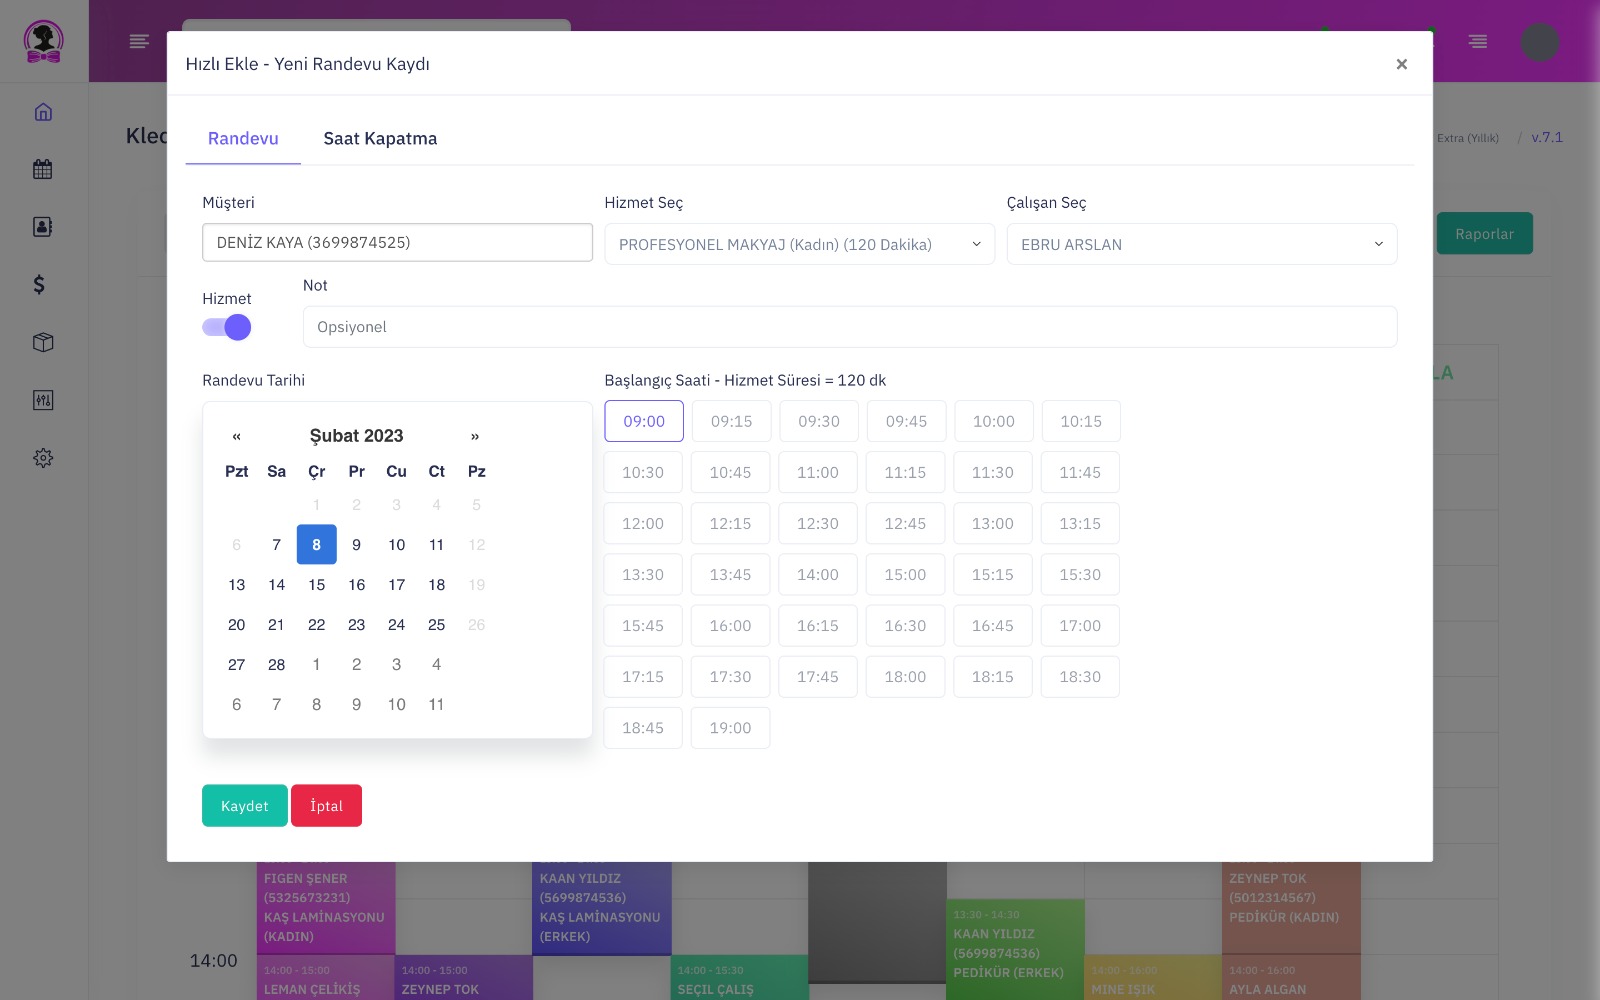Screen dimensions: 1600x1000
Task: Go to previous month in calendar
Action: 236,436
